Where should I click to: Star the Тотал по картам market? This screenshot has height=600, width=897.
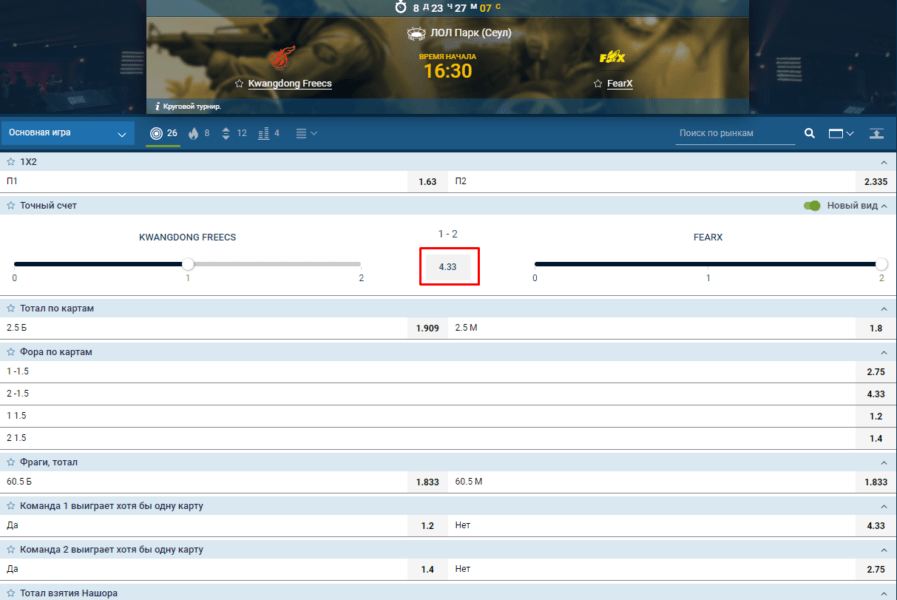point(11,308)
